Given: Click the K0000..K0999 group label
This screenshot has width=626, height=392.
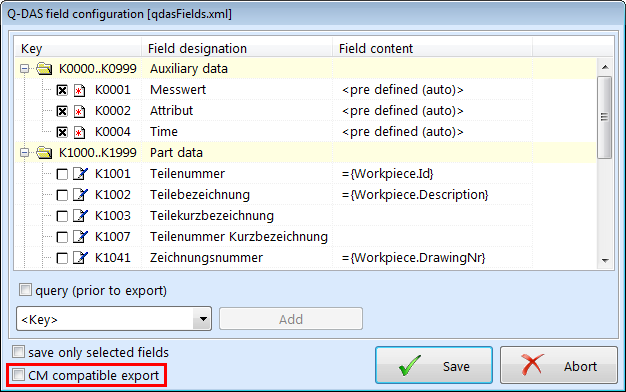Looking at the screenshot, I should [x=98, y=69].
